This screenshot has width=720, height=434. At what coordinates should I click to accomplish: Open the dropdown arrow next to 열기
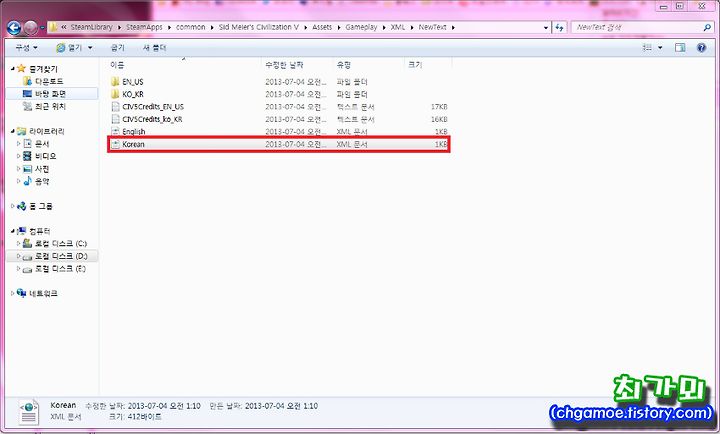pos(90,48)
